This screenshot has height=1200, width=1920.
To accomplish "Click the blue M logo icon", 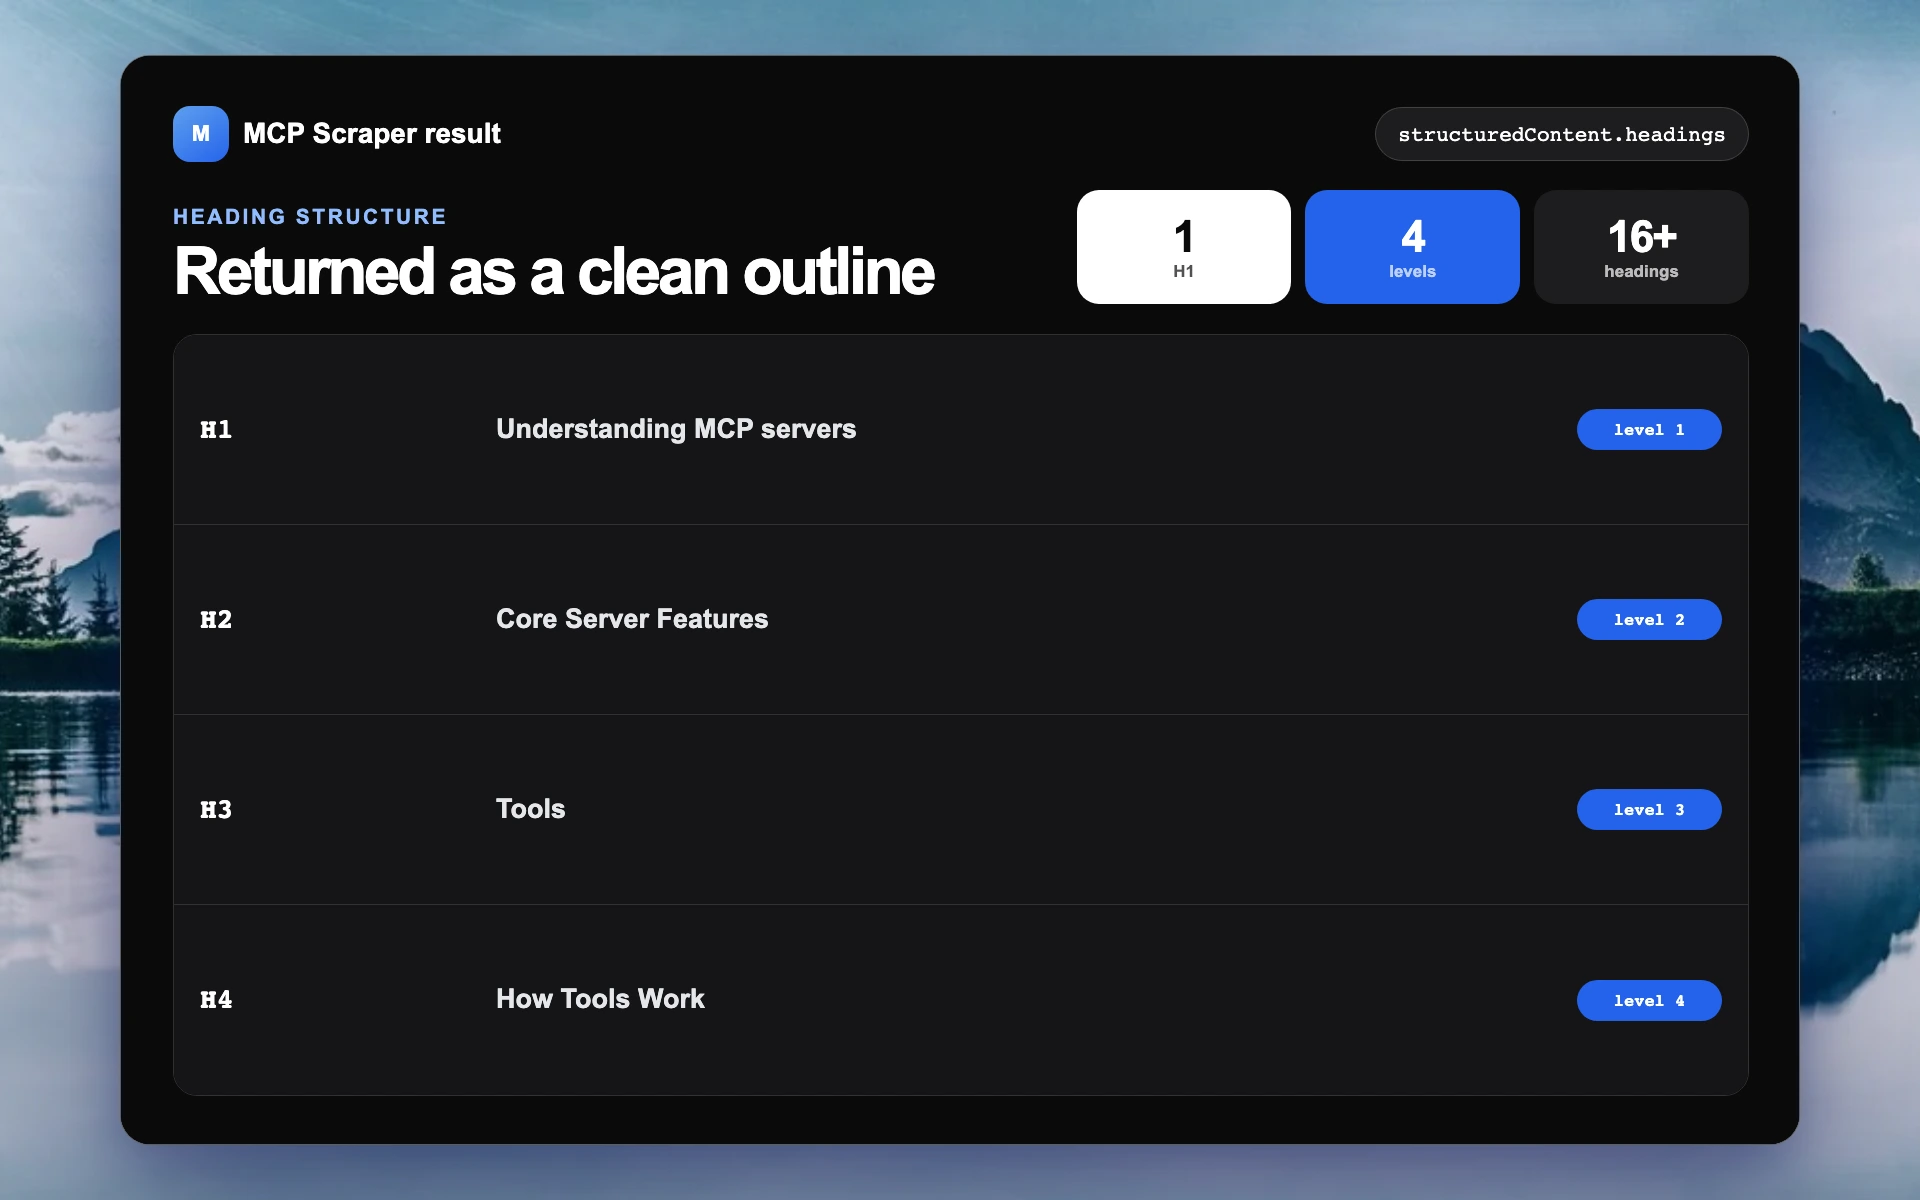I will click(200, 134).
